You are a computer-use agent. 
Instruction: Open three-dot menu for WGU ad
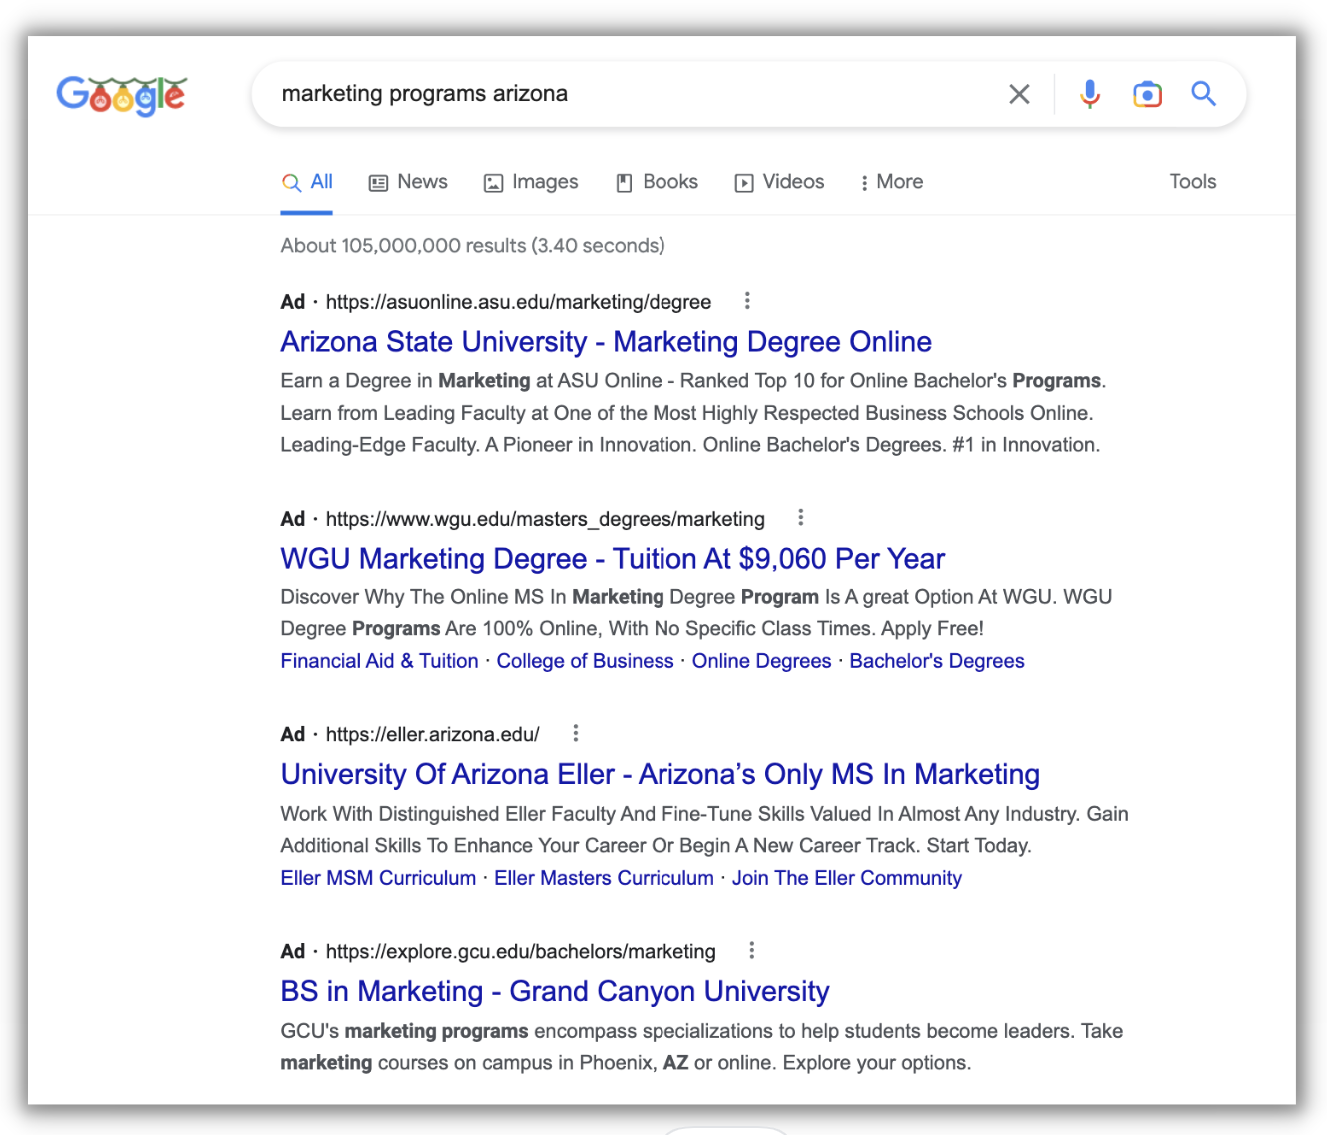[800, 518]
